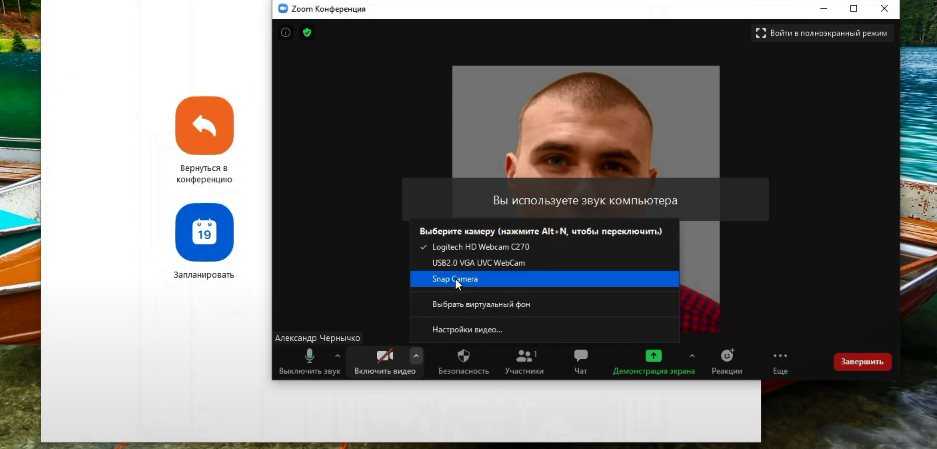
Task: Expand screen sharing options arrow
Action: click(692, 356)
